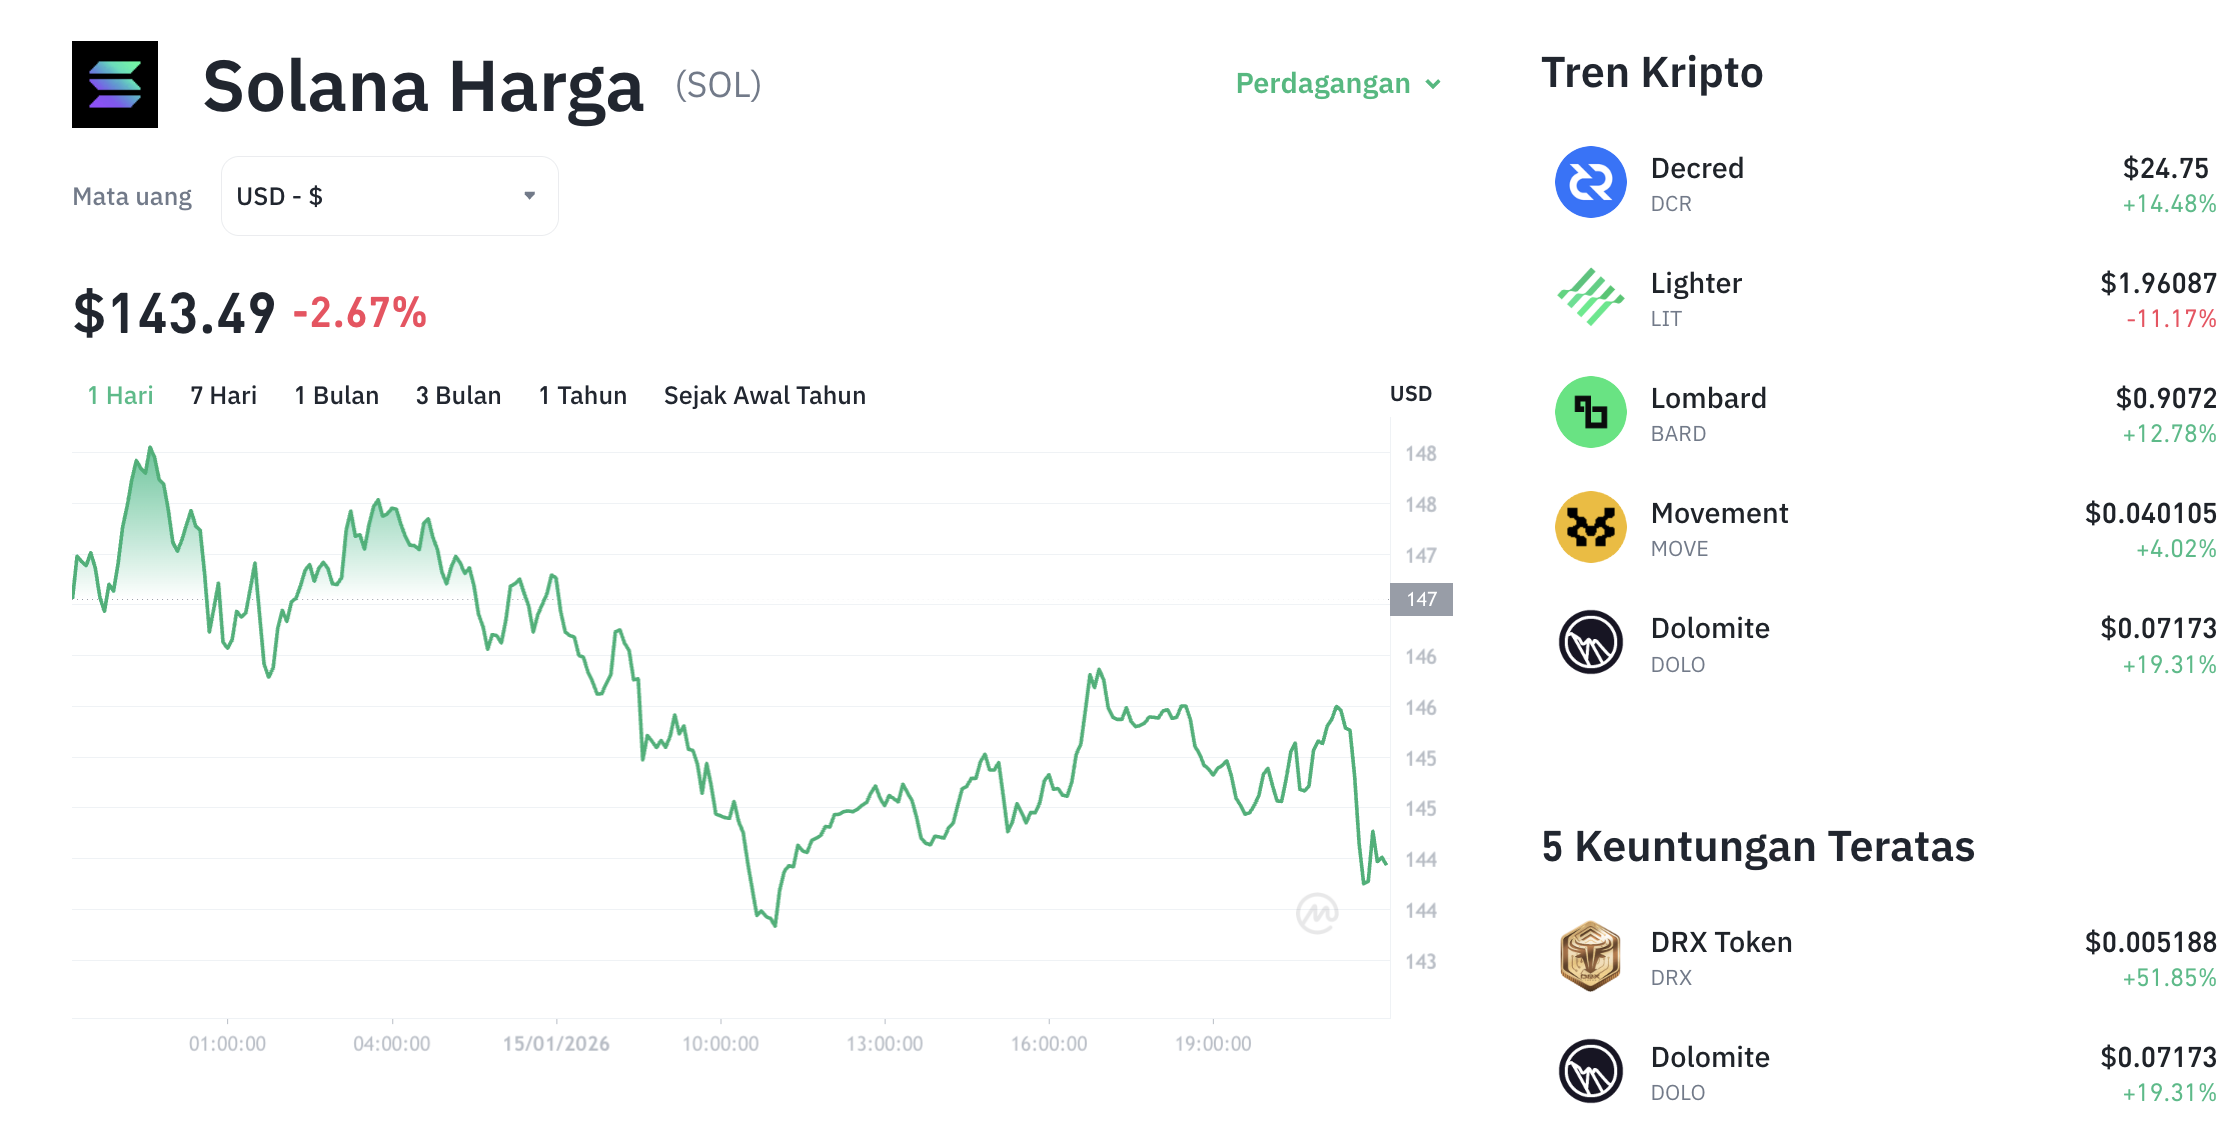Switch to the 7 Hari view

click(222, 395)
